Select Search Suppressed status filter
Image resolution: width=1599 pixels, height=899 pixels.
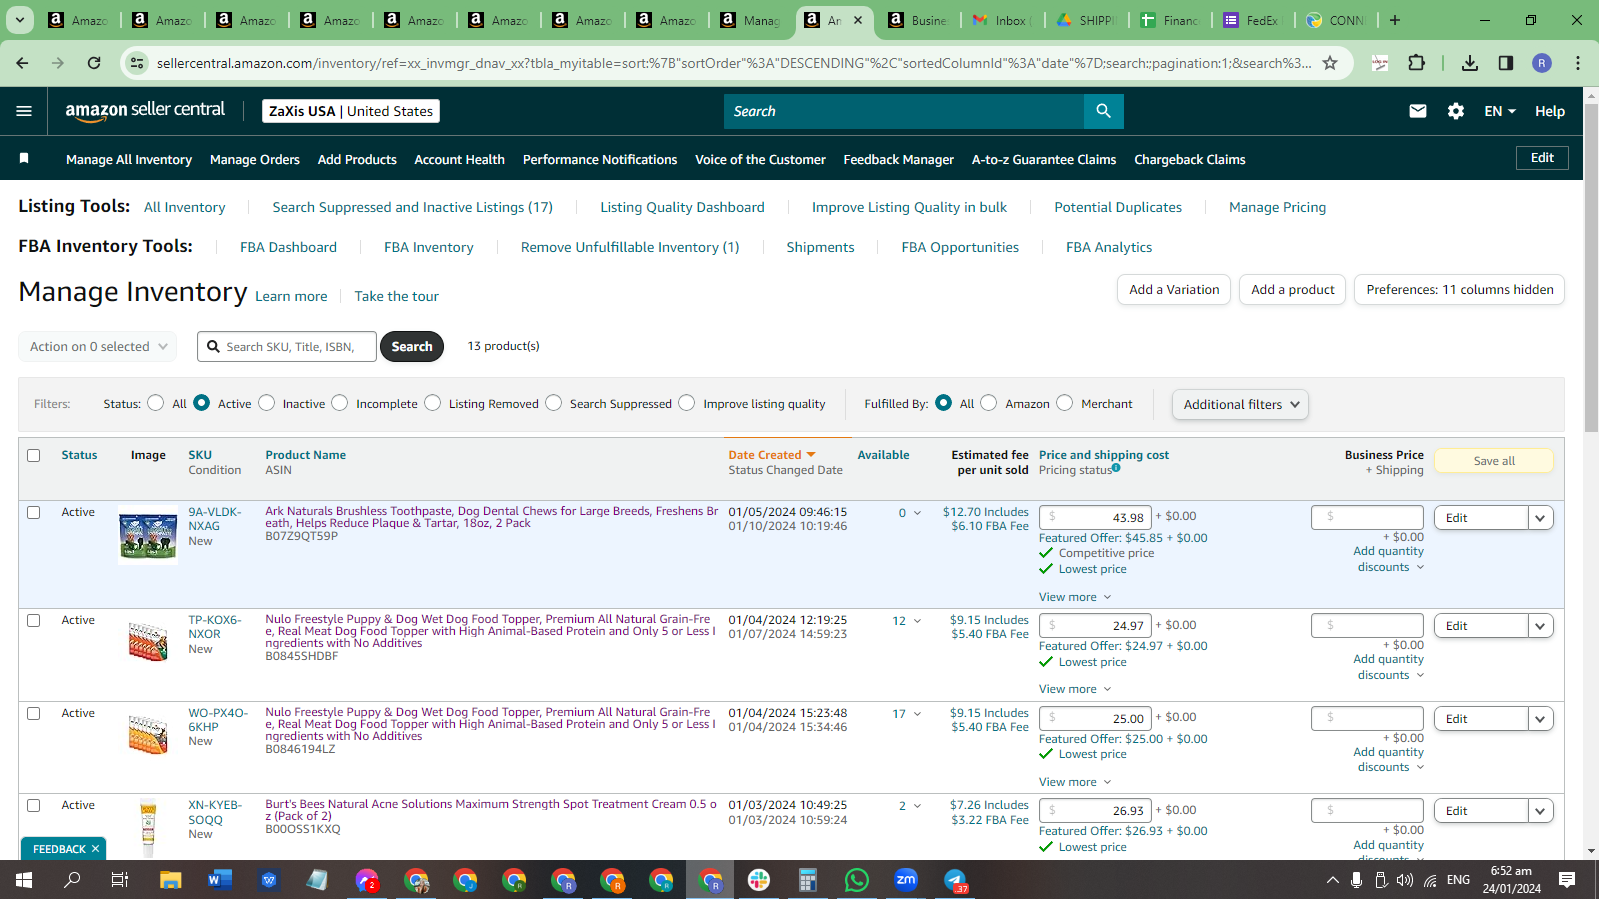pyautogui.click(x=553, y=403)
